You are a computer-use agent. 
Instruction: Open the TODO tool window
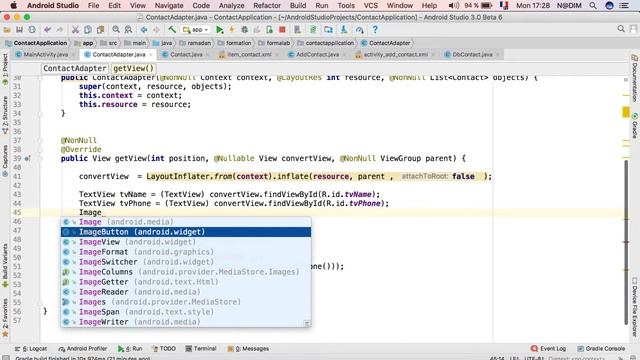(164, 349)
